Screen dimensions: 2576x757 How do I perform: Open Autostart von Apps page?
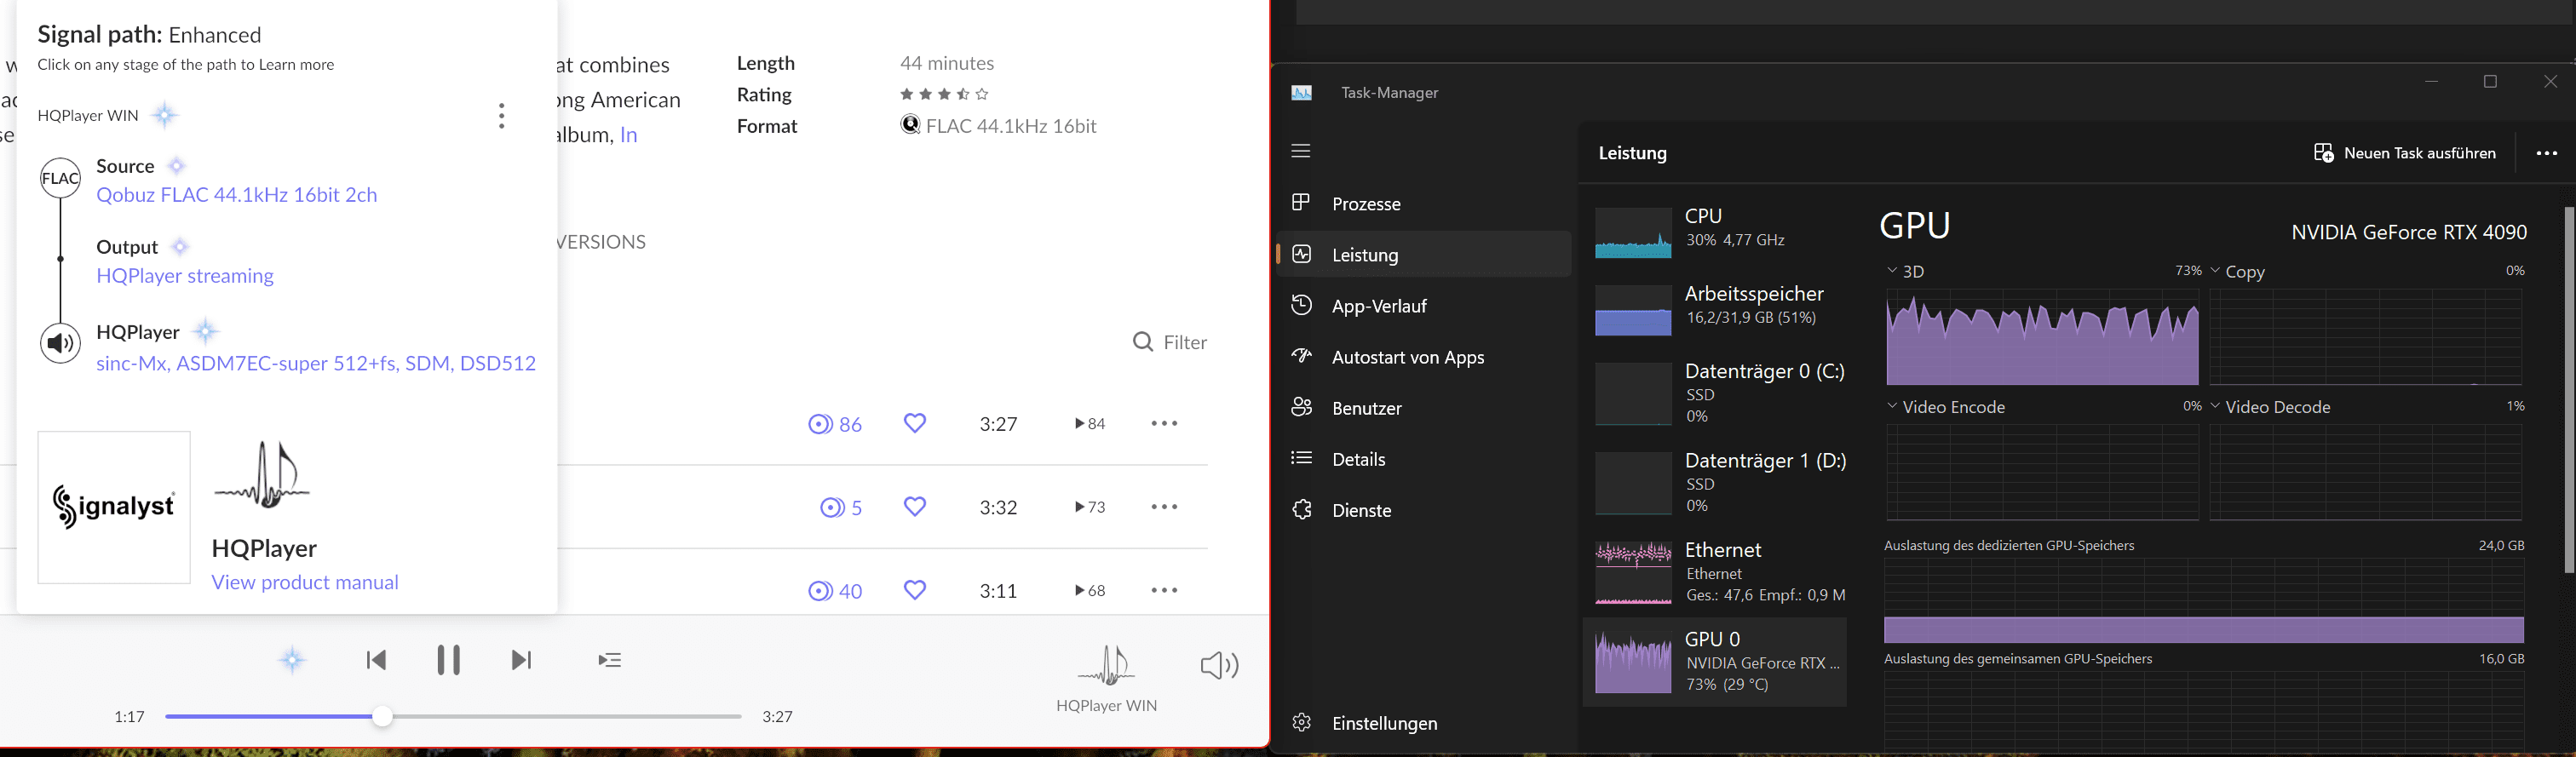(1424, 357)
